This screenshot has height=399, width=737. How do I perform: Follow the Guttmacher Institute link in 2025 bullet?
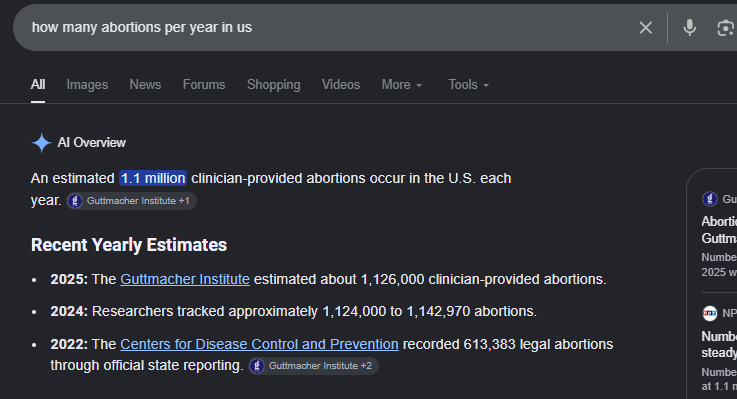pos(185,279)
